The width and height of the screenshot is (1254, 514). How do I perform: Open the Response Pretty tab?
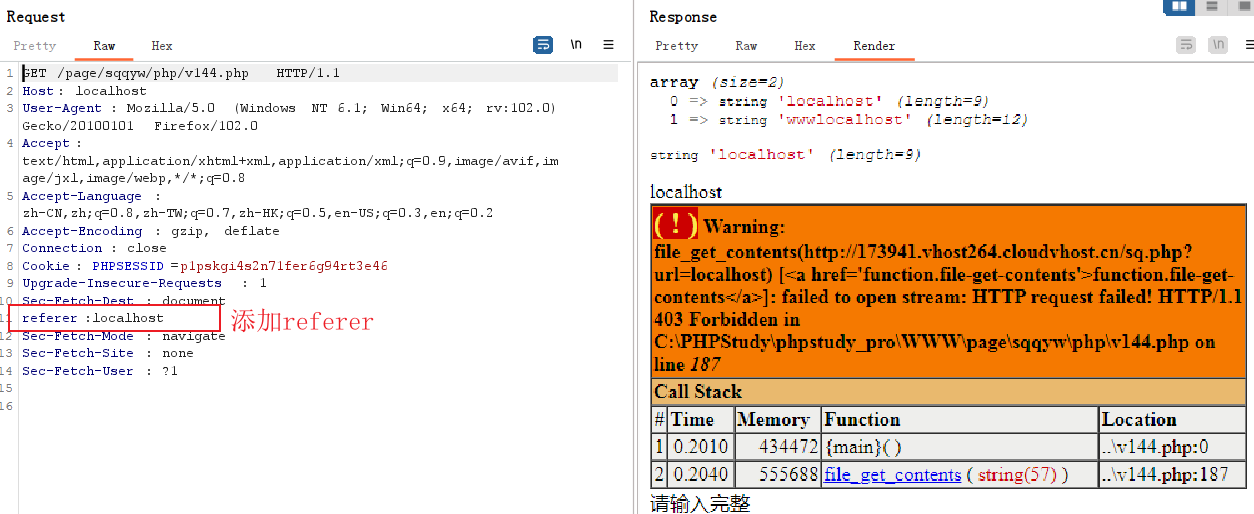point(677,46)
